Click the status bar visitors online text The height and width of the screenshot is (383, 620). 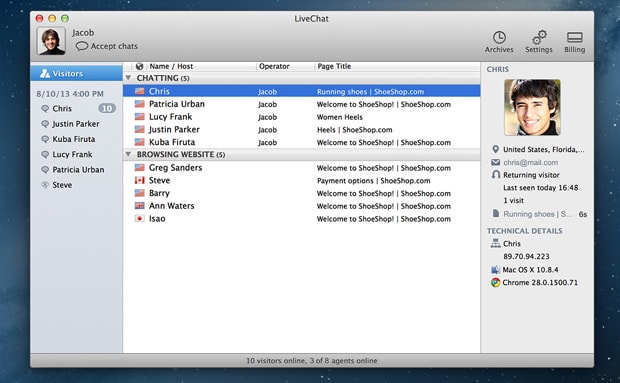pos(312,360)
